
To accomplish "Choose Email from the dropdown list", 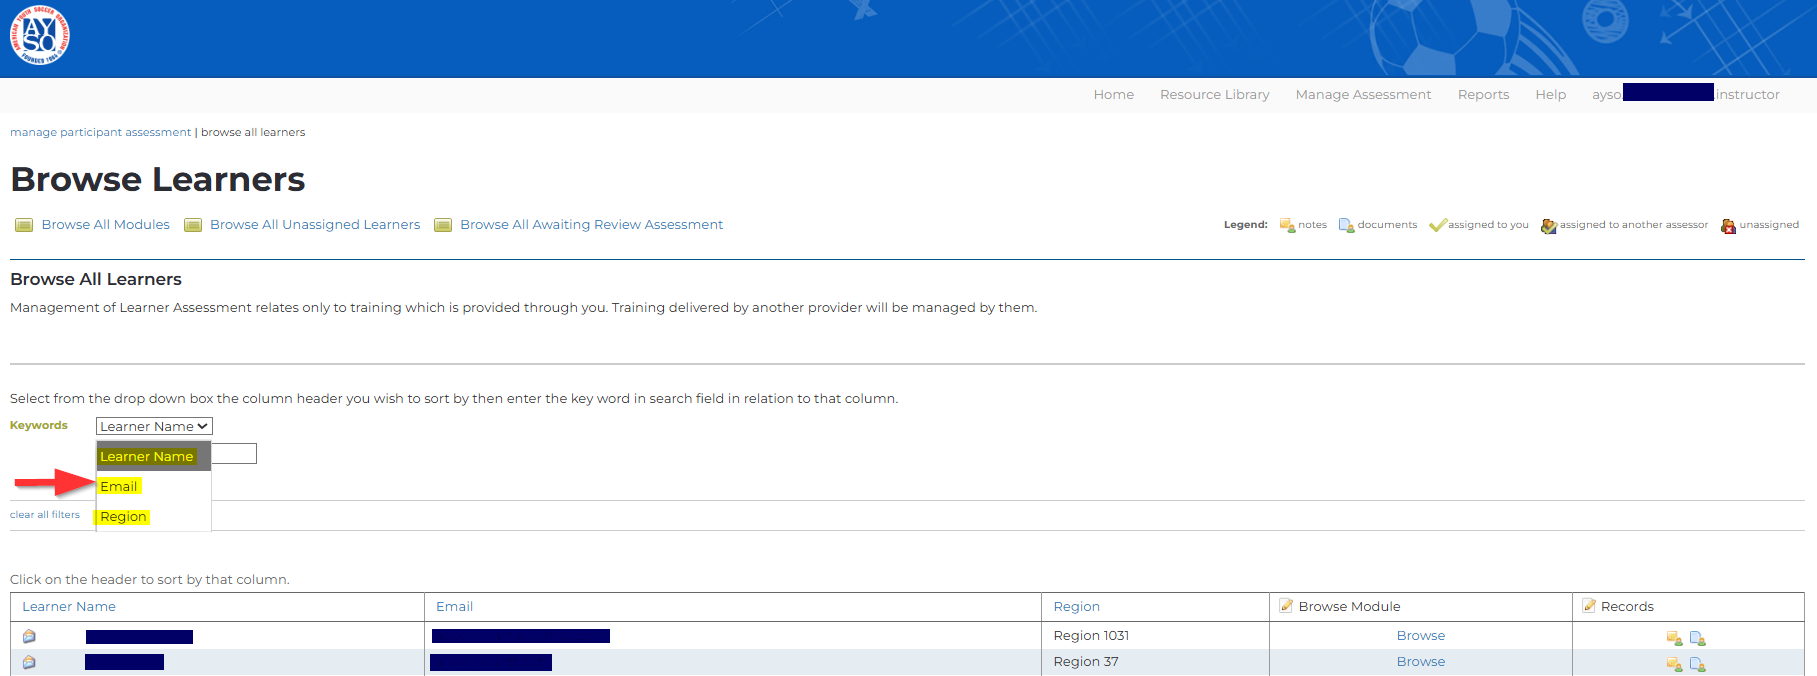I will point(119,487).
